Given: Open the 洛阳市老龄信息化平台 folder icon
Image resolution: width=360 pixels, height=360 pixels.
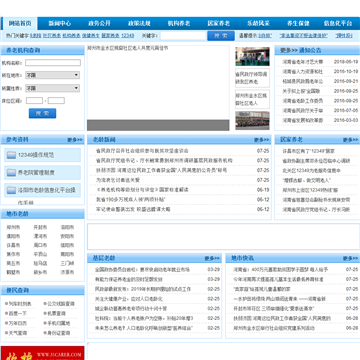Looking at the screenshot, I should point(12,190).
